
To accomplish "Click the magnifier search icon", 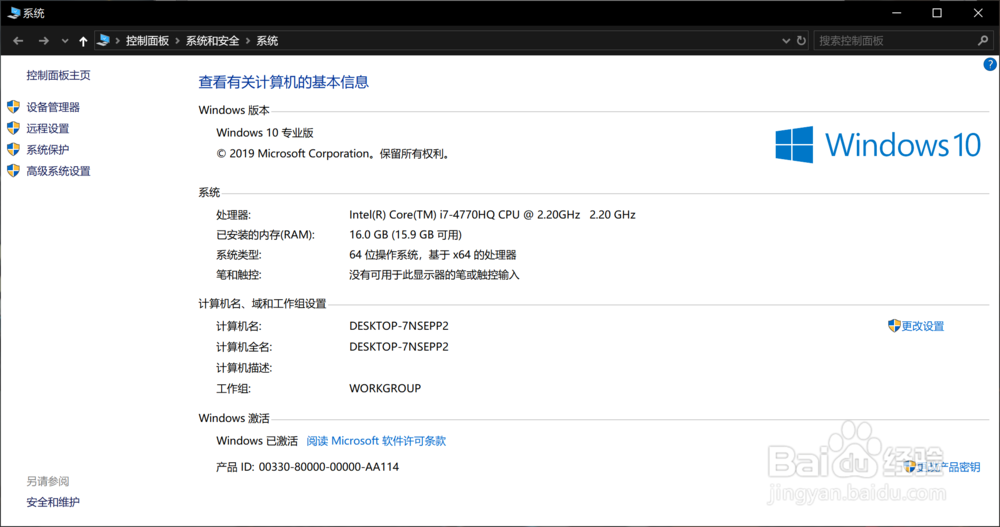I will pyautogui.click(x=983, y=41).
